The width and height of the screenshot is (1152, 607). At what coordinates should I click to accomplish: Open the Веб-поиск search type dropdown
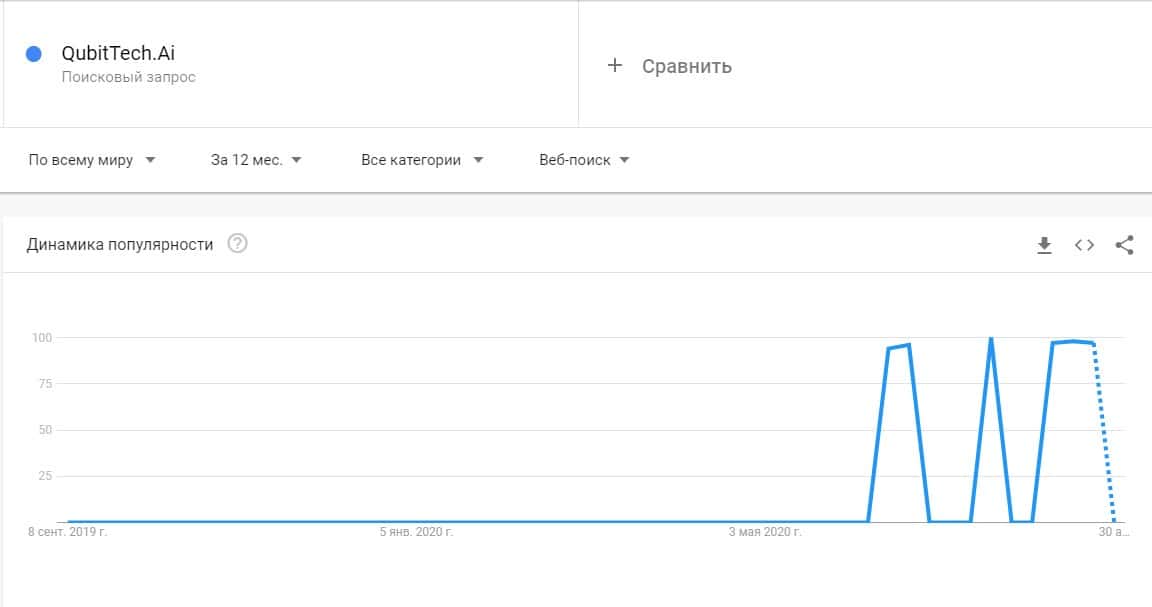click(584, 160)
